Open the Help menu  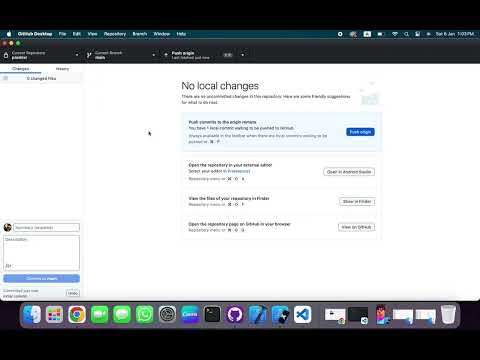(181, 34)
